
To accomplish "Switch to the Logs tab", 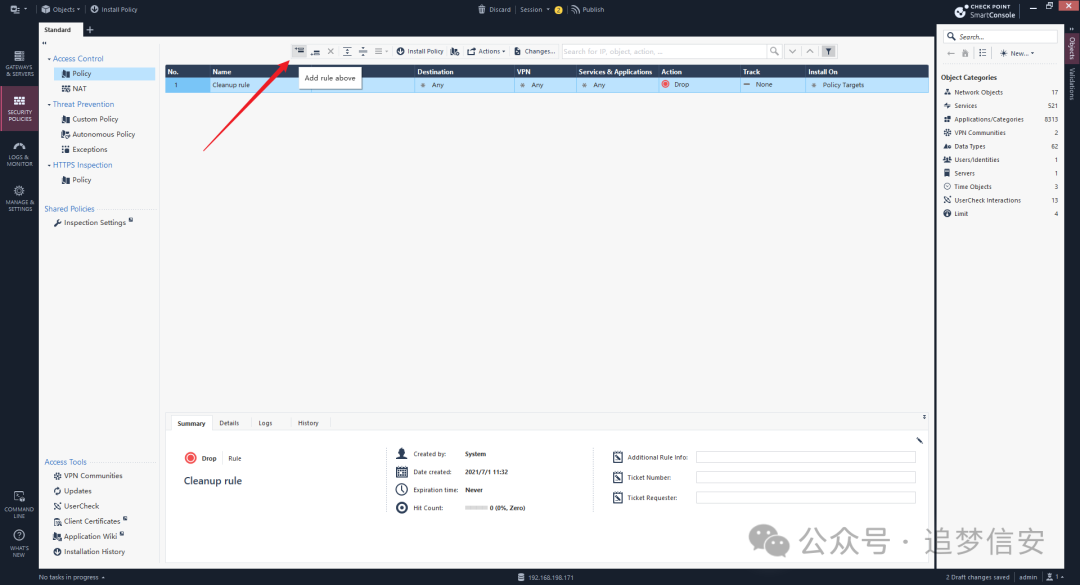I will 265,423.
